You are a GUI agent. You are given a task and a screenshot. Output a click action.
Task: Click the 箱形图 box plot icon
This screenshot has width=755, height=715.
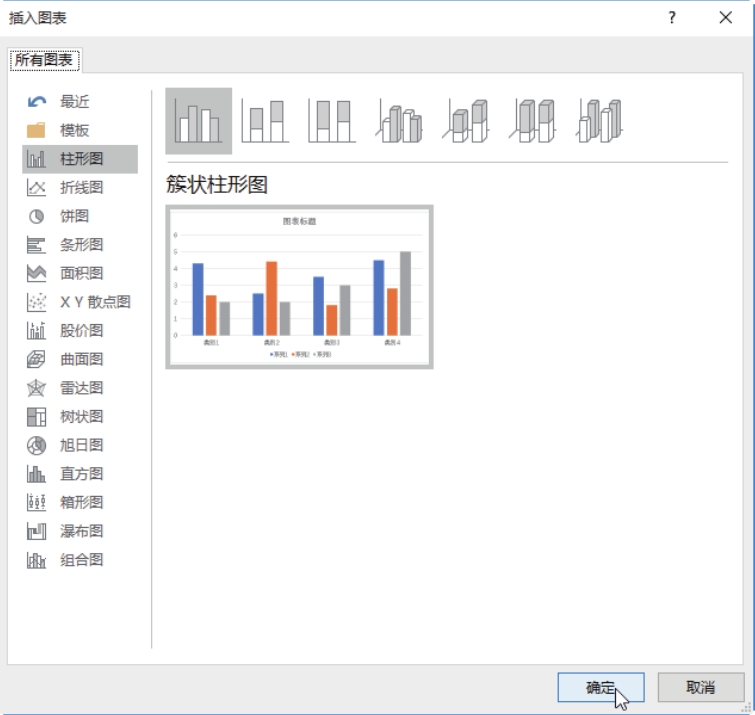(36, 503)
